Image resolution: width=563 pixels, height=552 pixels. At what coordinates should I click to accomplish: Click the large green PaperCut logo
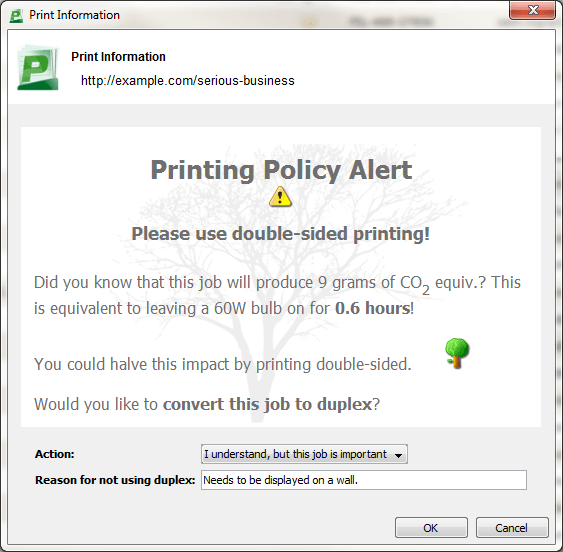(38, 68)
